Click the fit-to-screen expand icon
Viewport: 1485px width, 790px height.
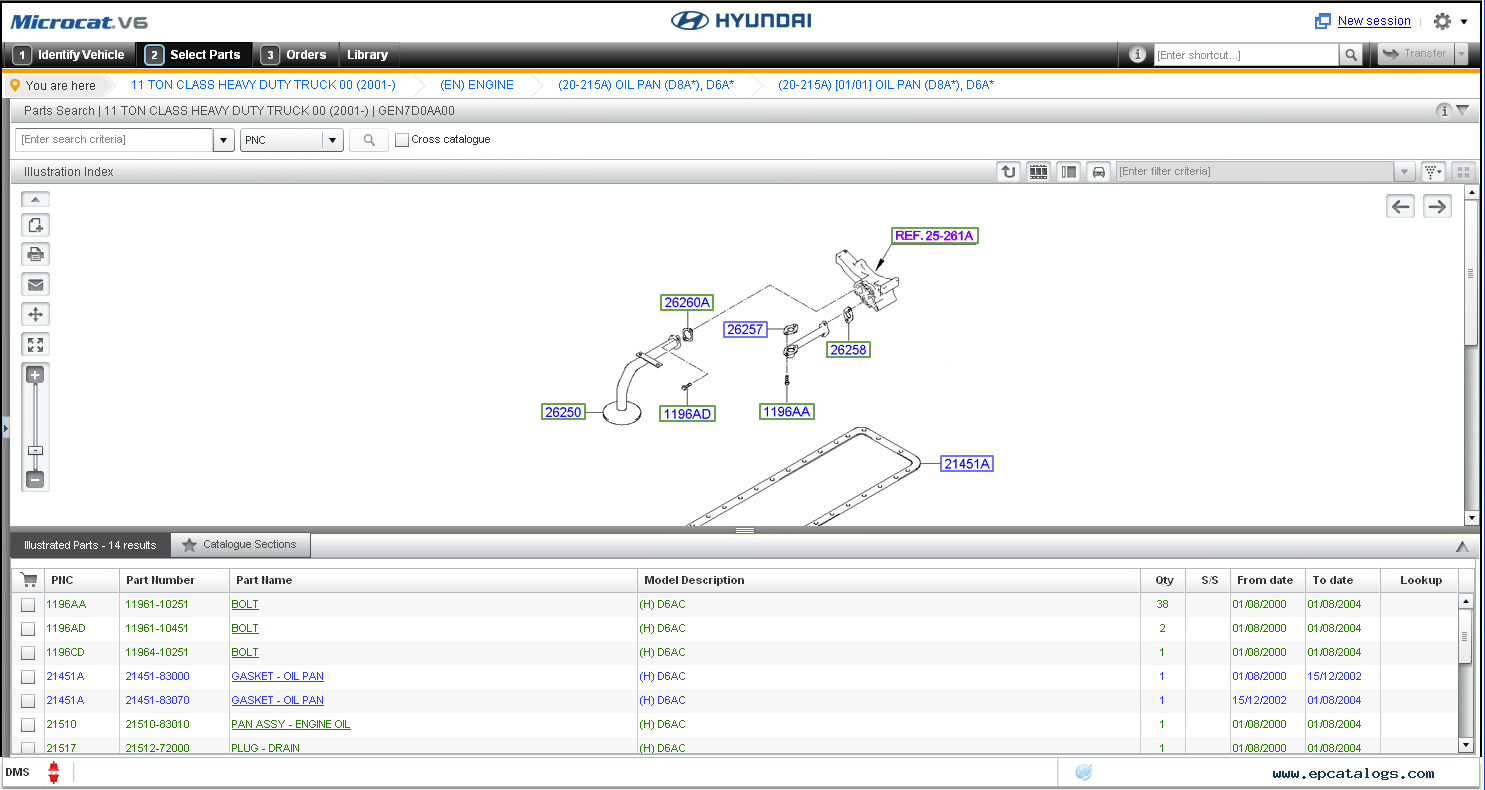point(35,345)
